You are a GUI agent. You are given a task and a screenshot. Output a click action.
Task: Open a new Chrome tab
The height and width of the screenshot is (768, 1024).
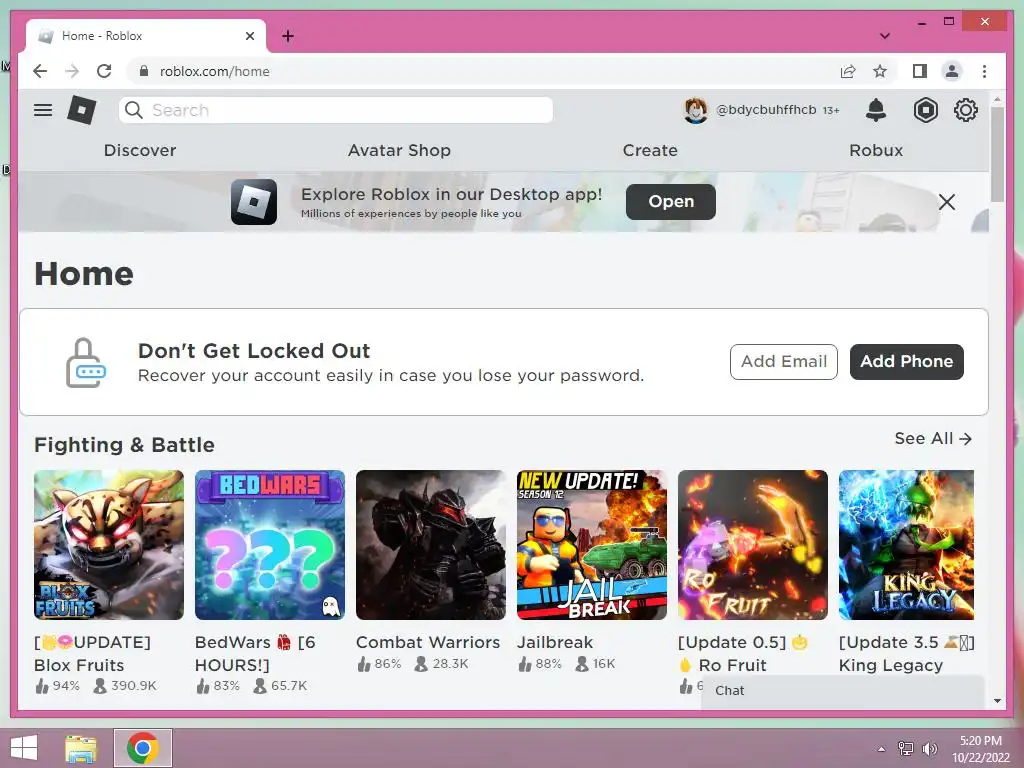pyautogui.click(x=288, y=36)
